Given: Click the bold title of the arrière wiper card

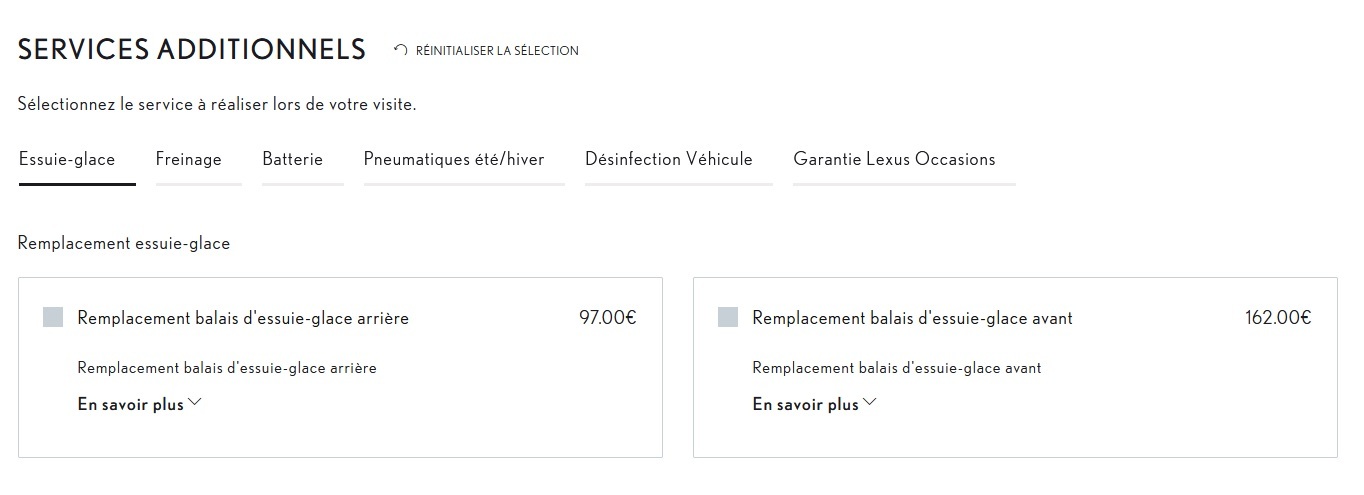Looking at the screenshot, I should click(243, 319).
